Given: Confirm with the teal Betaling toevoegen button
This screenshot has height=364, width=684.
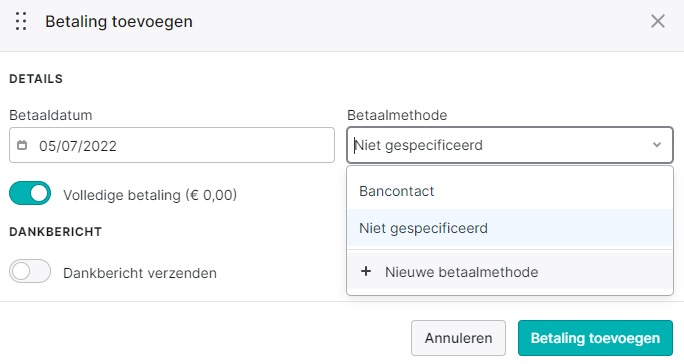Looking at the screenshot, I should click(x=595, y=338).
